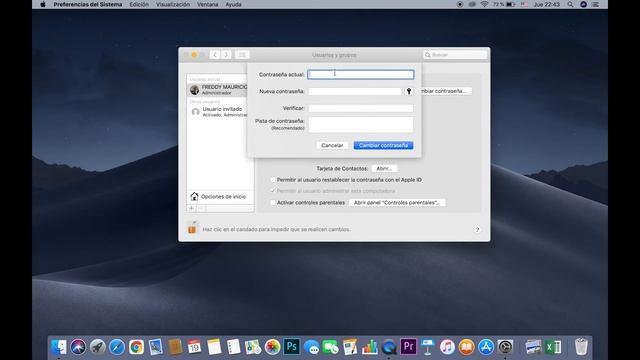
Task: Toggle Activar controles parentales checkbox
Action: [273, 202]
